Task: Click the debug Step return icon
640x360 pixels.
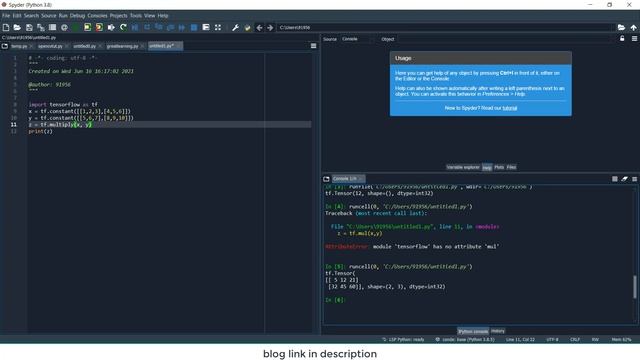Action: 170,27
